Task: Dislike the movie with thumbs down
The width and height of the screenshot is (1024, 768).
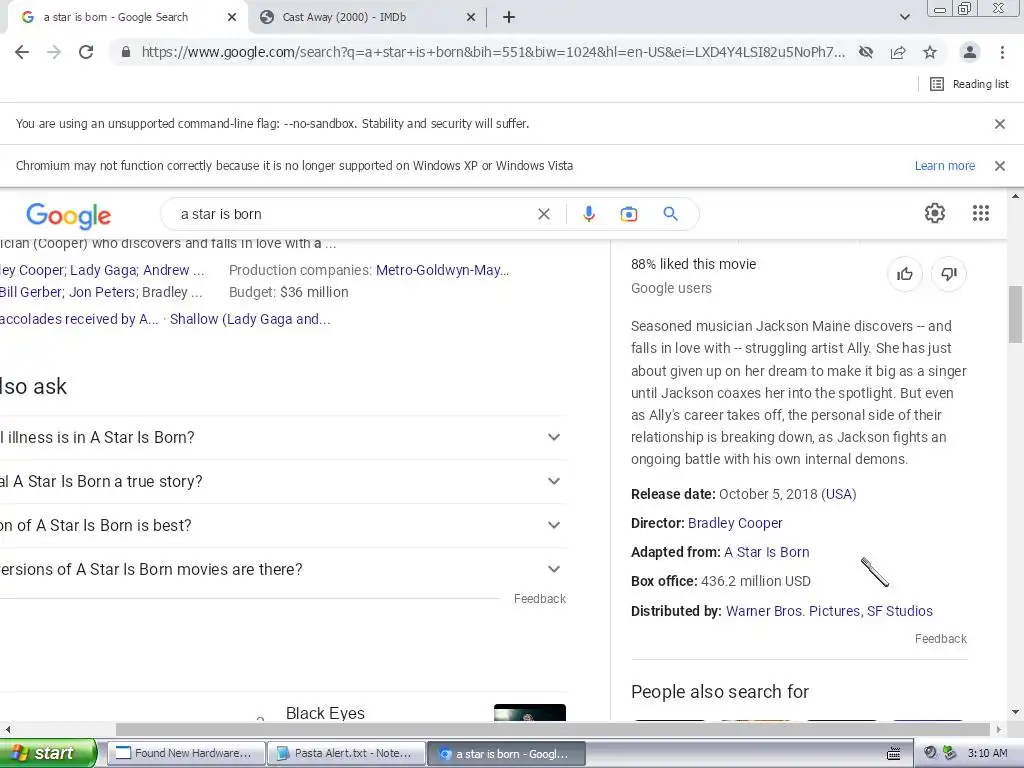Action: 949,274
